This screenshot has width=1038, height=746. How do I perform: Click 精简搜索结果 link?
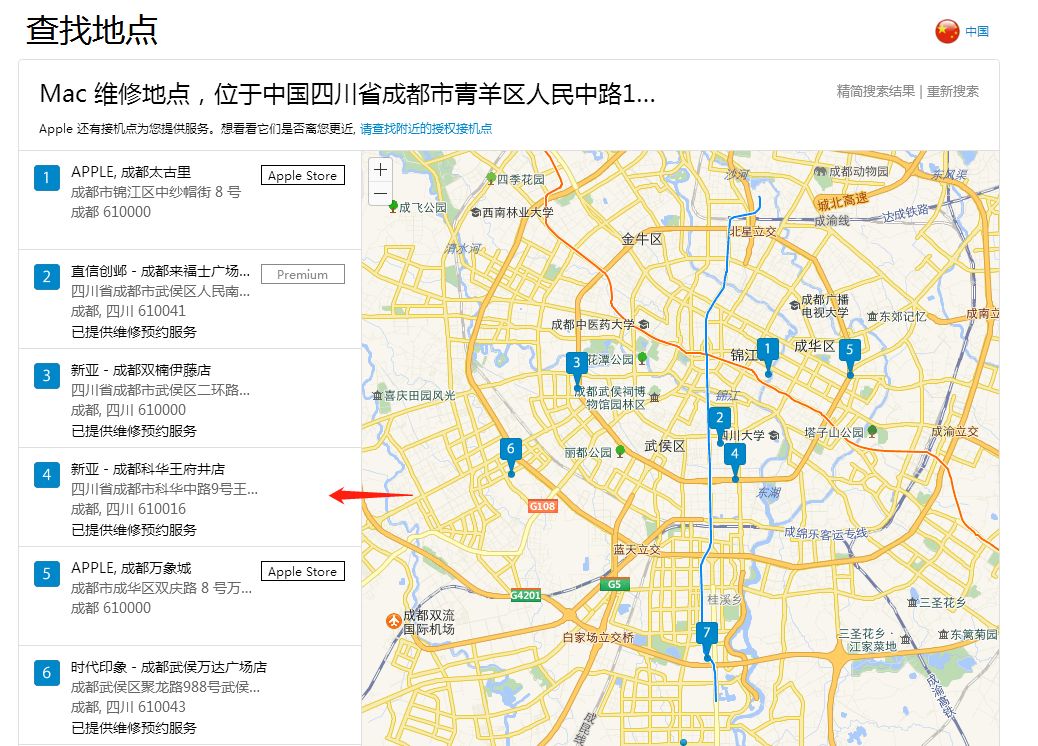(x=875, y=91)
